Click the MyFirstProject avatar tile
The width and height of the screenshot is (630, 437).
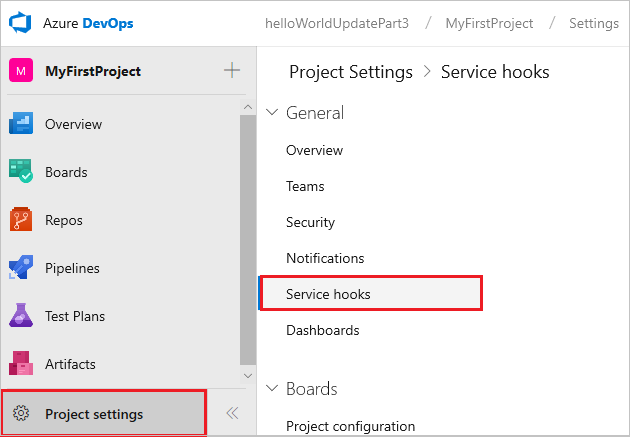pyautogui.click(x=21, y=71)
